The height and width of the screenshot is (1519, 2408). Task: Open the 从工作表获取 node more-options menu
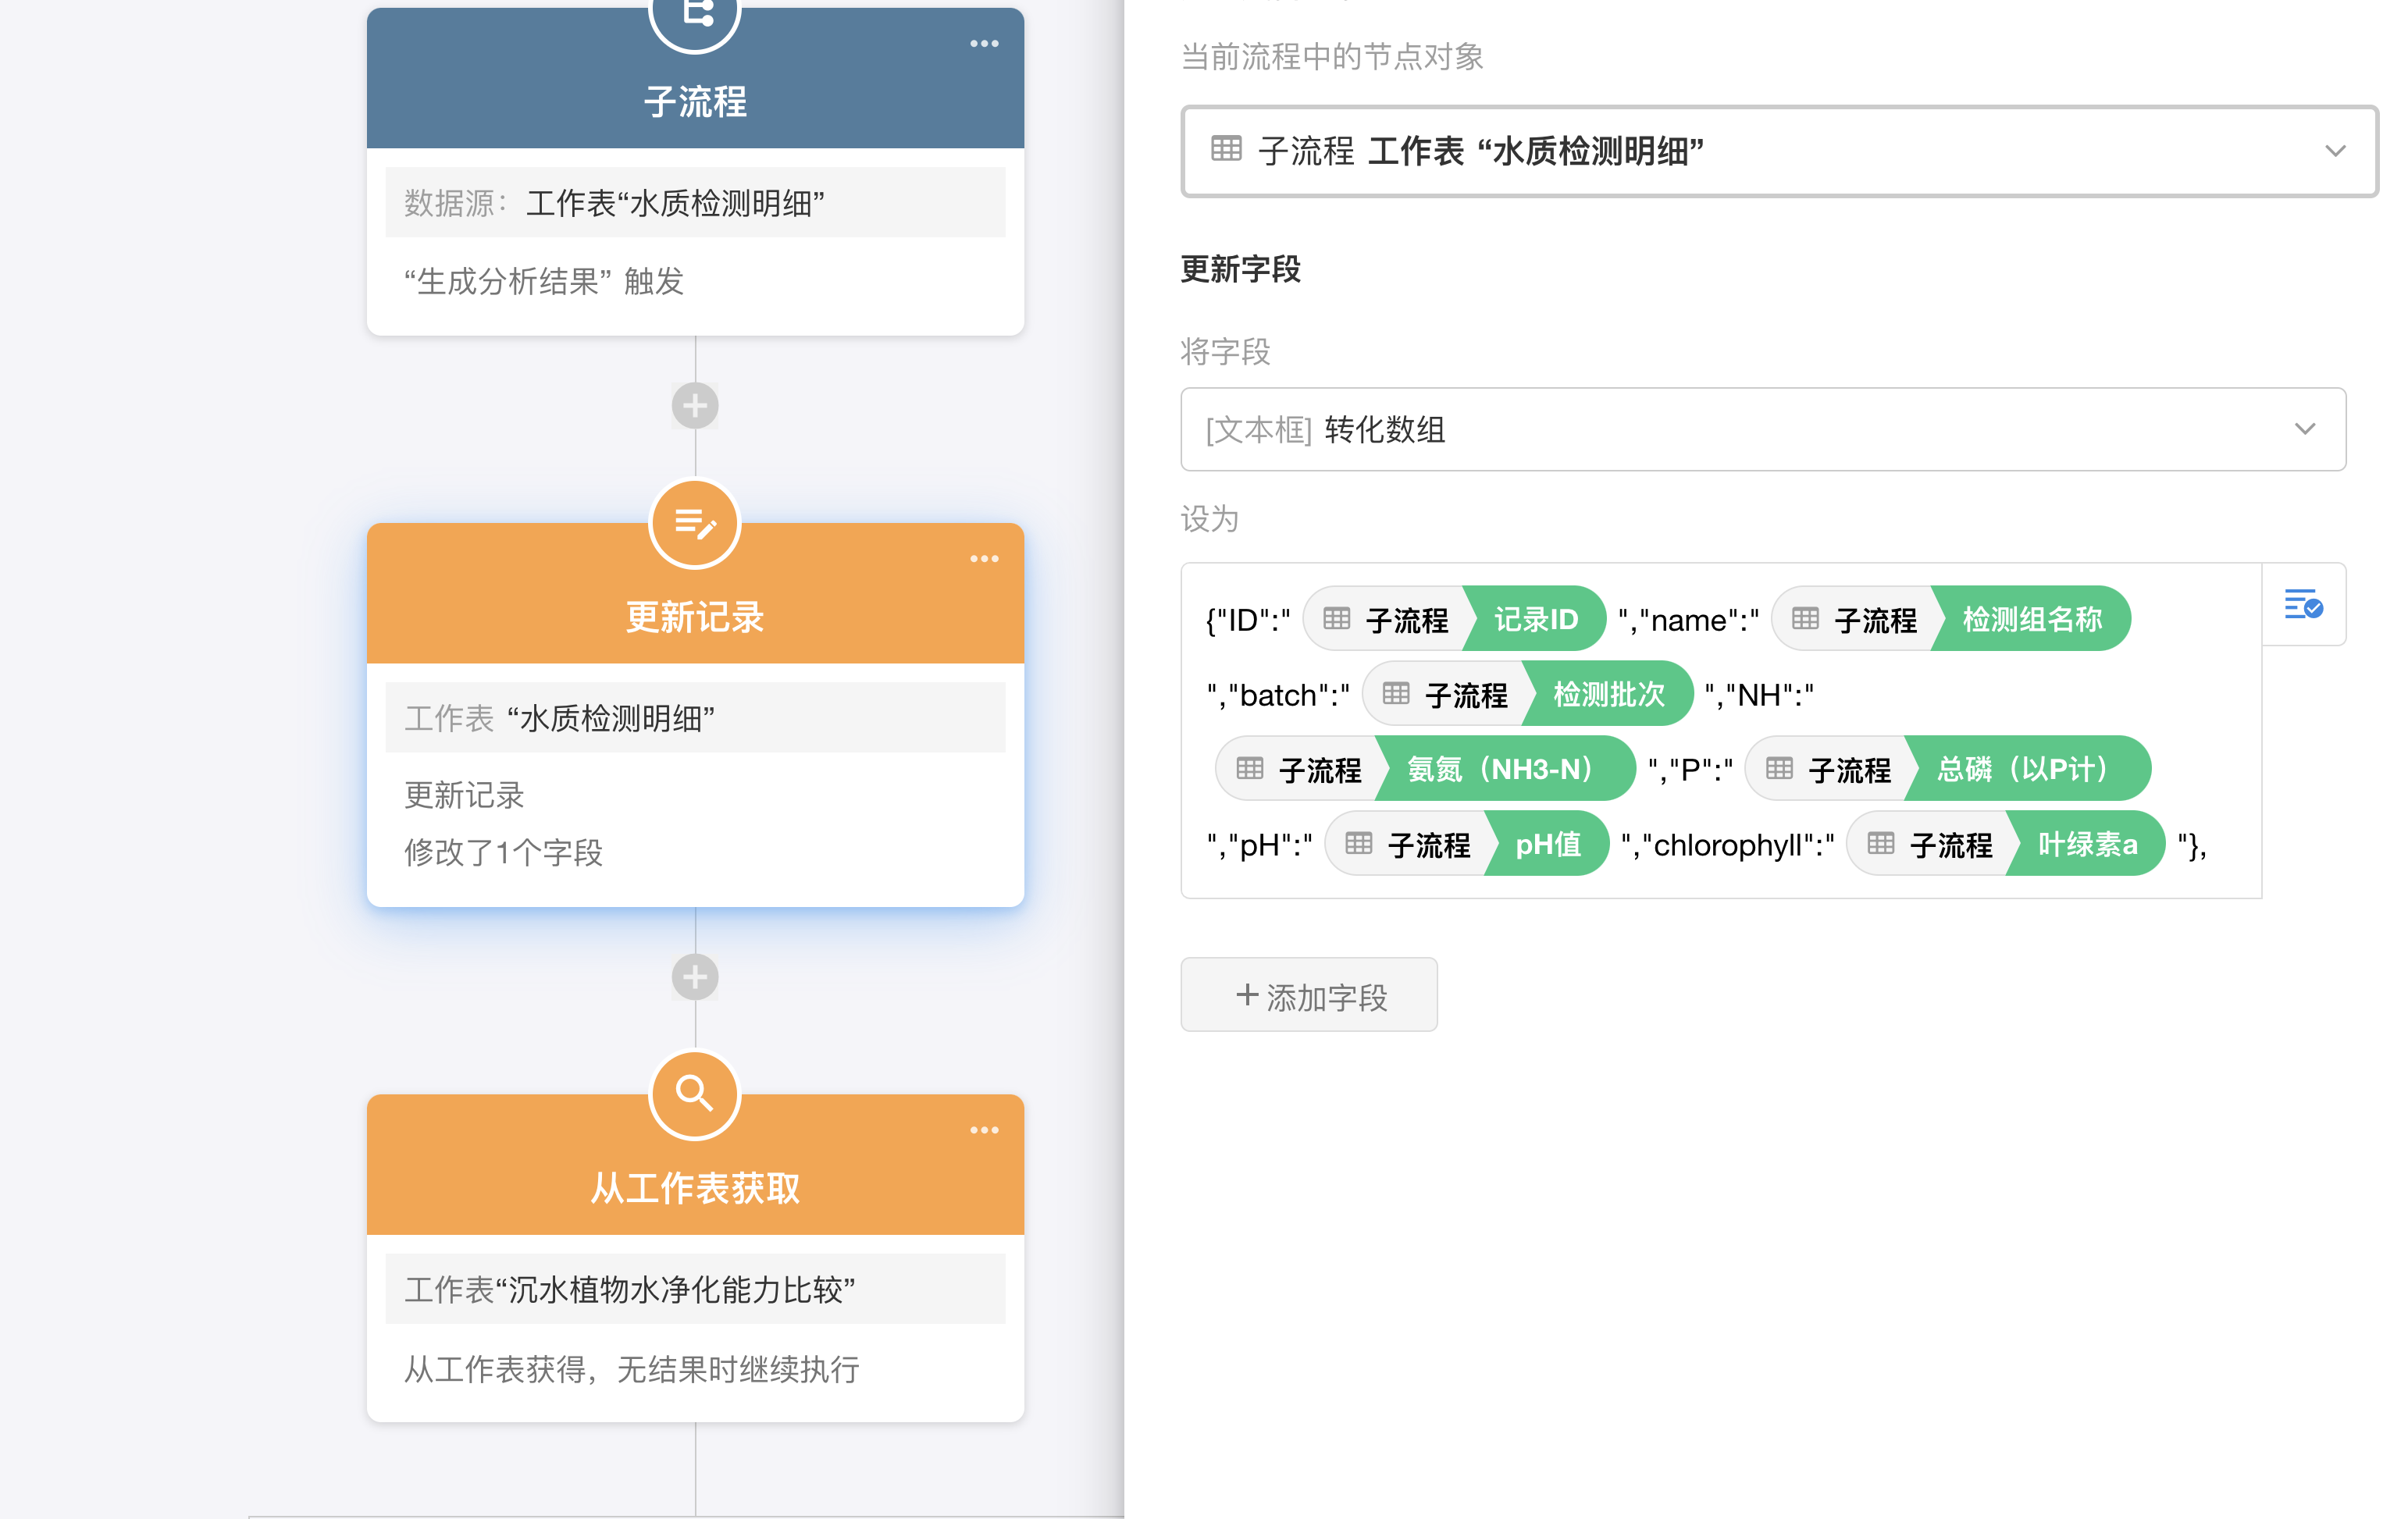tap(984, 1130)
